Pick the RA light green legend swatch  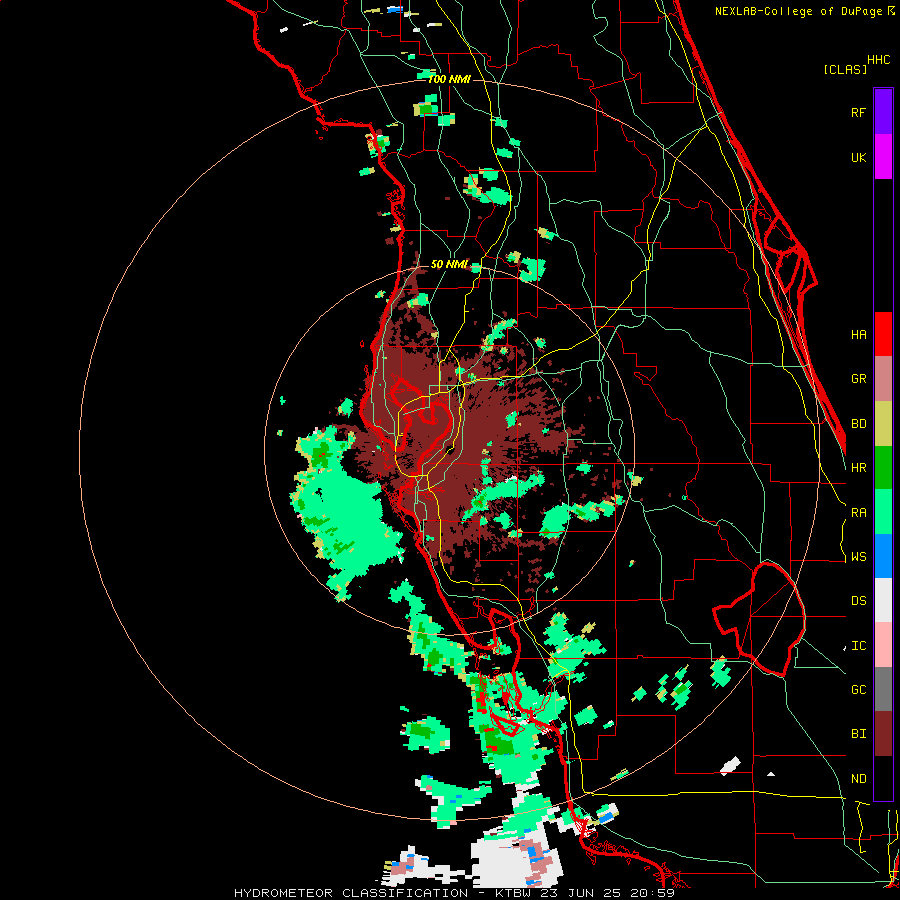tap(883, 512)
